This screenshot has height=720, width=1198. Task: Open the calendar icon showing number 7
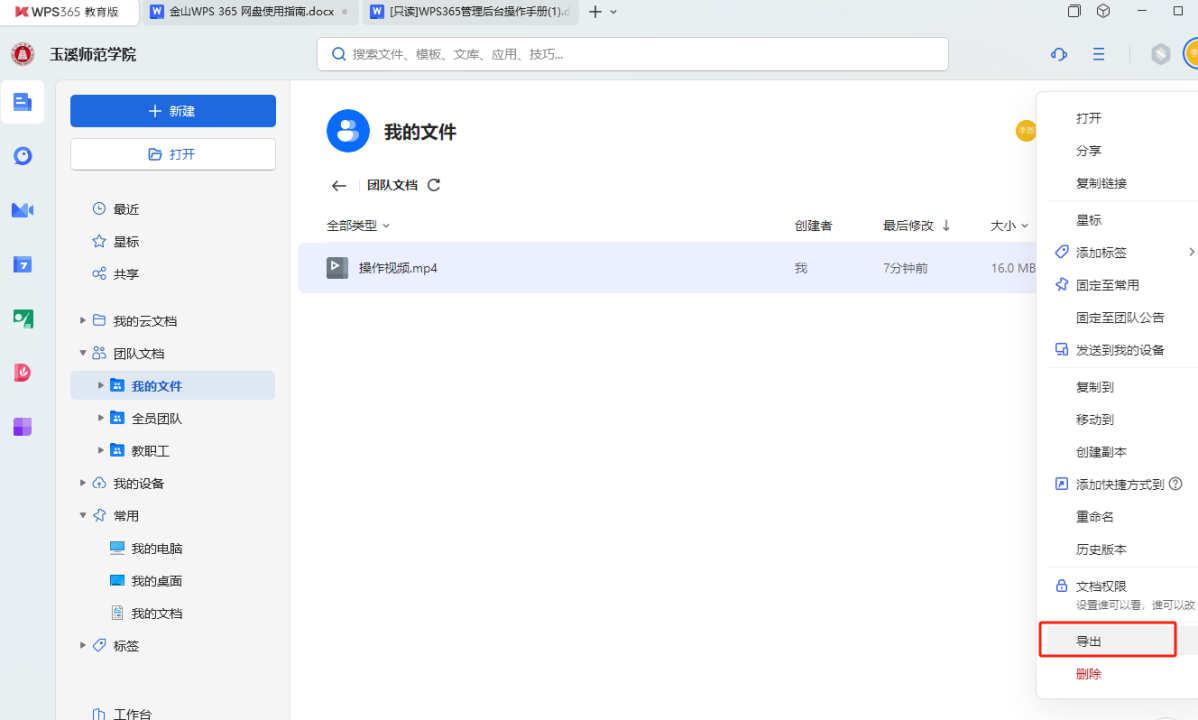point(22,264)
